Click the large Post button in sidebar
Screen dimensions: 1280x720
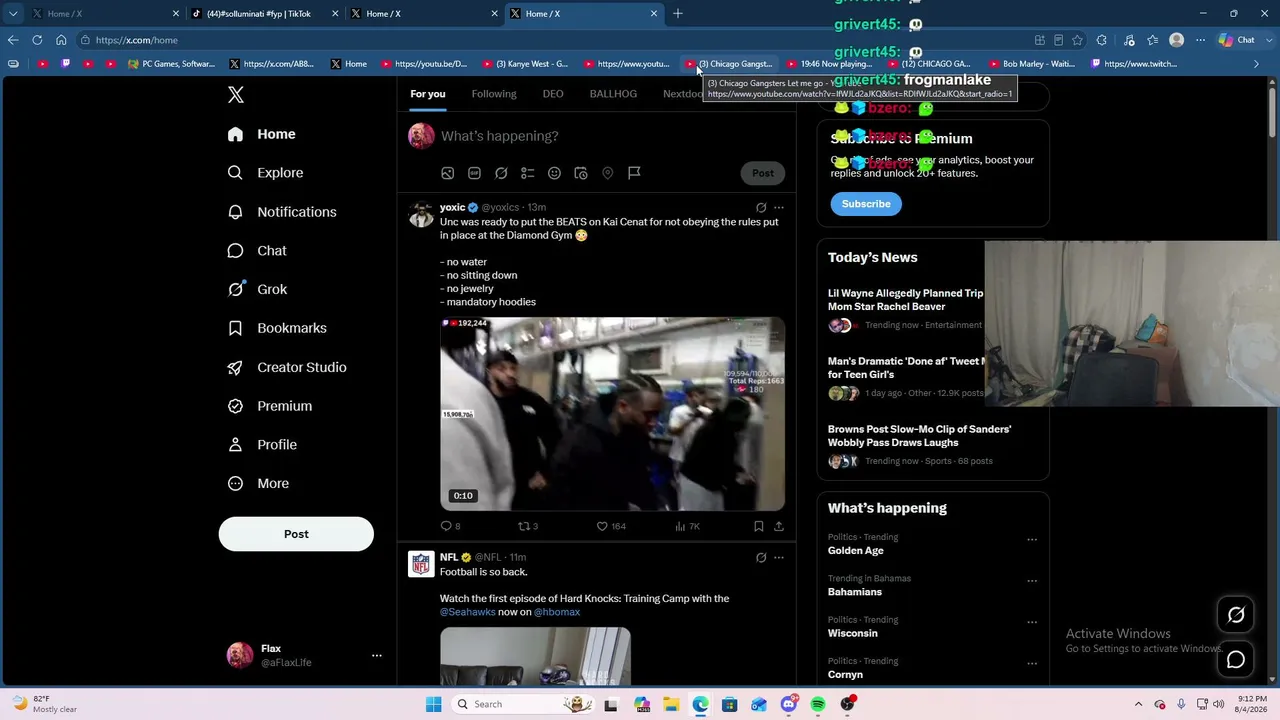point(296,534)
